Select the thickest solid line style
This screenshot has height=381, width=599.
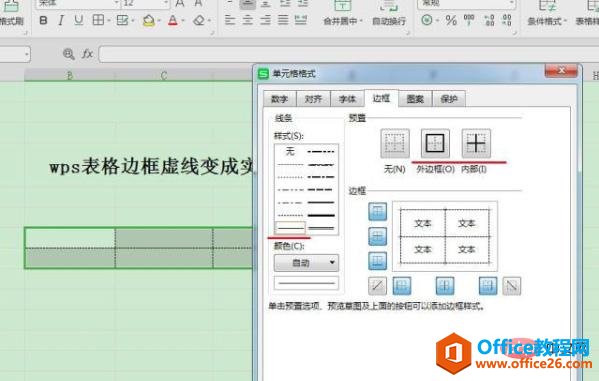[321, 215]
